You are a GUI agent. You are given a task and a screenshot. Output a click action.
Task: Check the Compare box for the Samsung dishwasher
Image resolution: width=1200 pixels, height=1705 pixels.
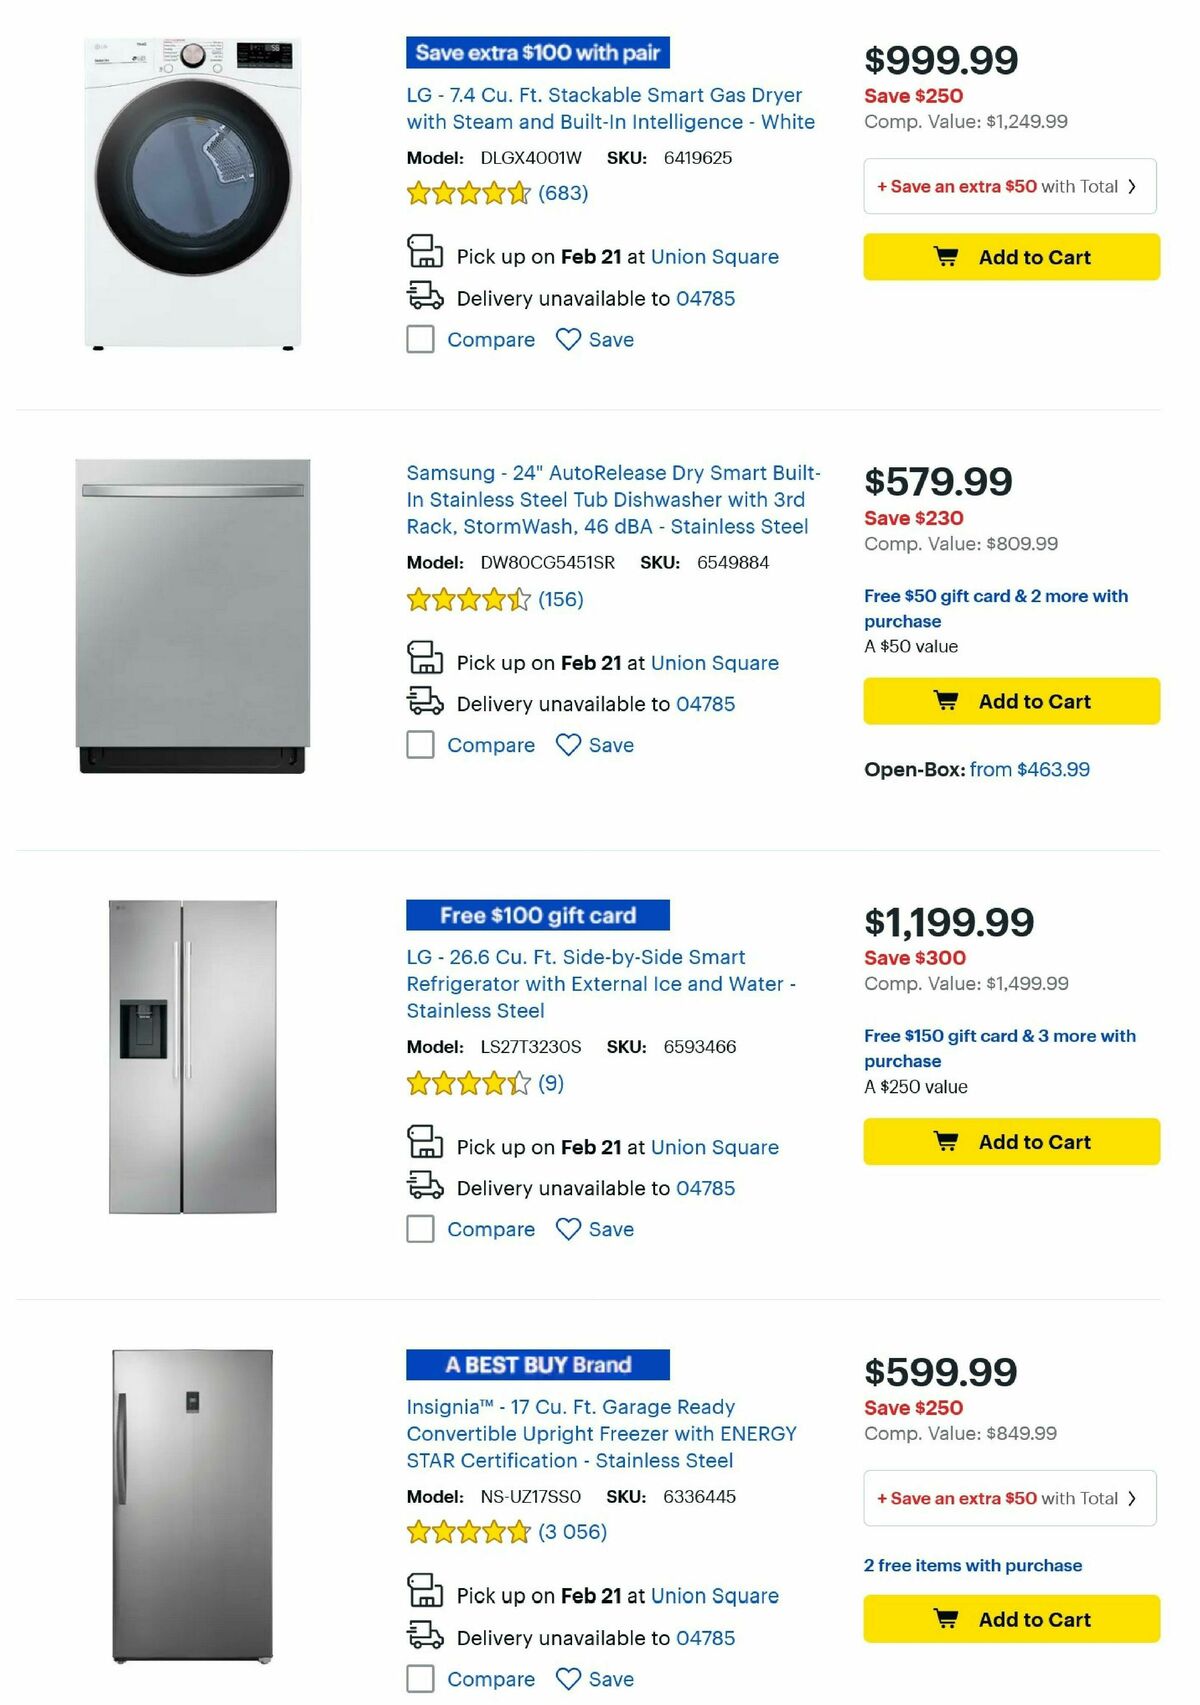coord(420,745)
